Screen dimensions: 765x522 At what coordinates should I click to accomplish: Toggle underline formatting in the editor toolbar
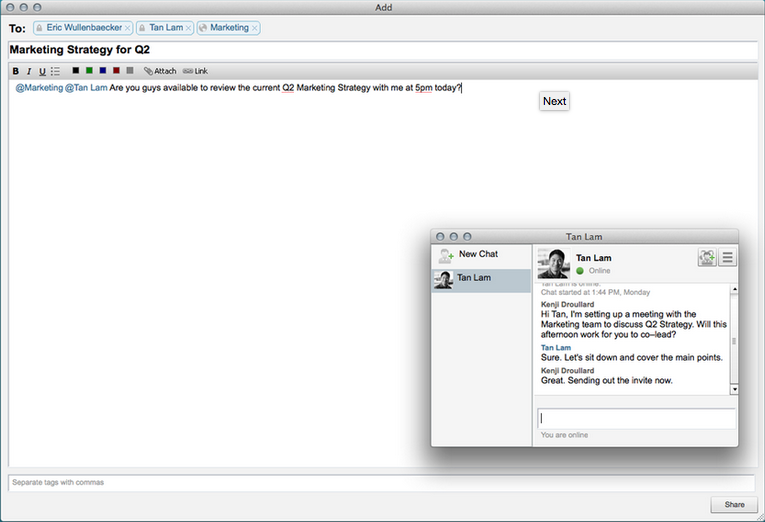42,71
